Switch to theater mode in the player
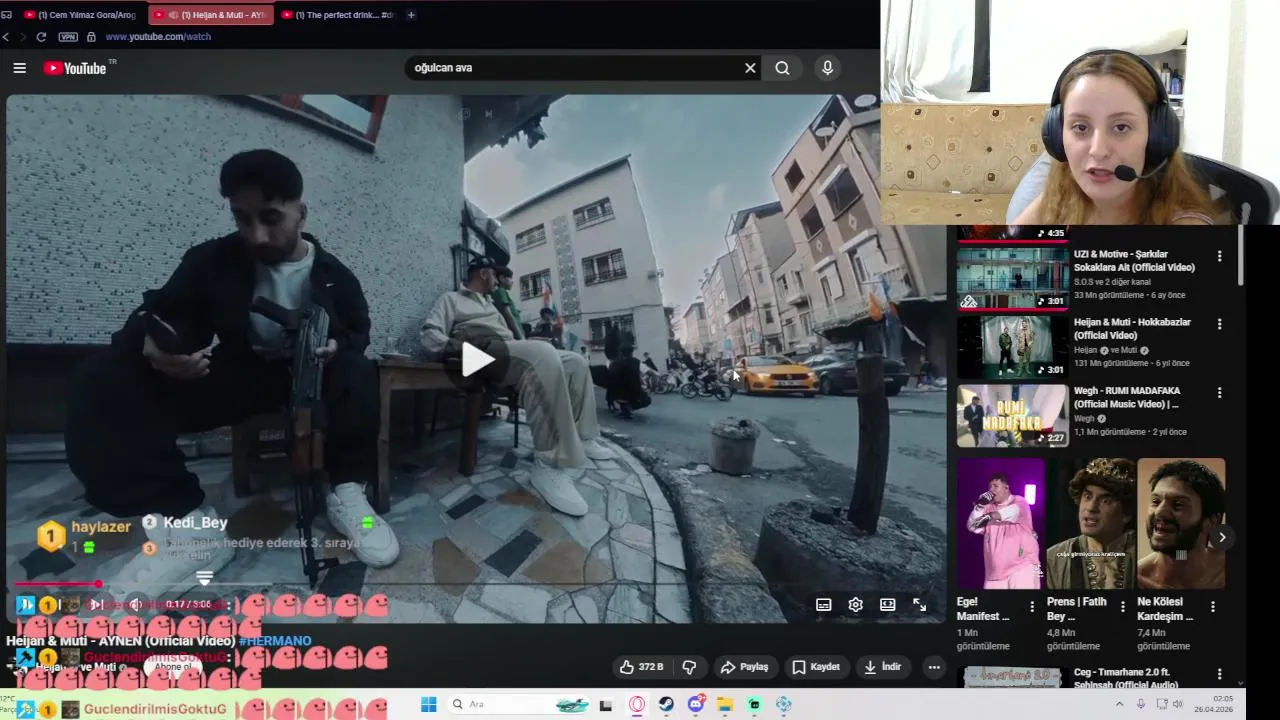This screenshot has width=1280, height=720. [x=888, y=604]
